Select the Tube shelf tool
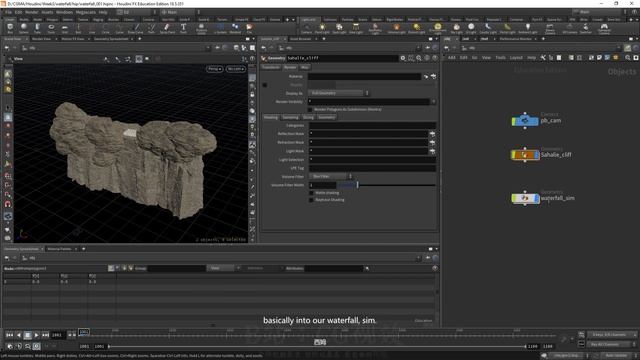Viewport: 640px width, 360px height. pos(37,28)
